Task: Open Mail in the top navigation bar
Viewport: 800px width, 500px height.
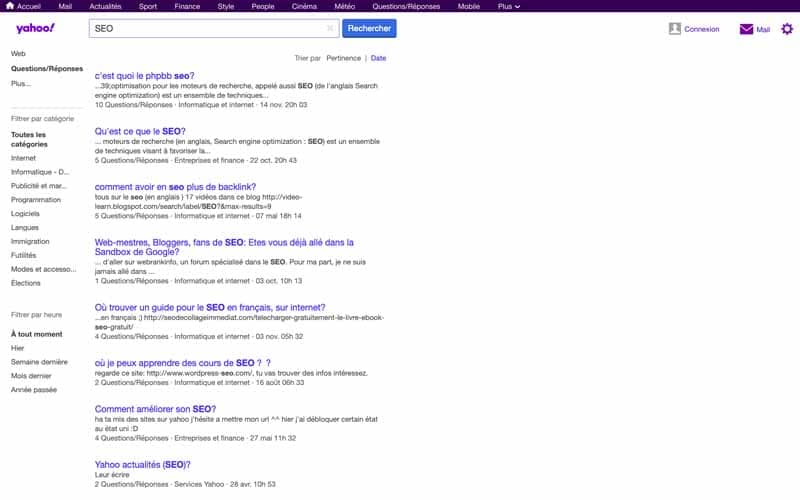Action: coord(65,6)
